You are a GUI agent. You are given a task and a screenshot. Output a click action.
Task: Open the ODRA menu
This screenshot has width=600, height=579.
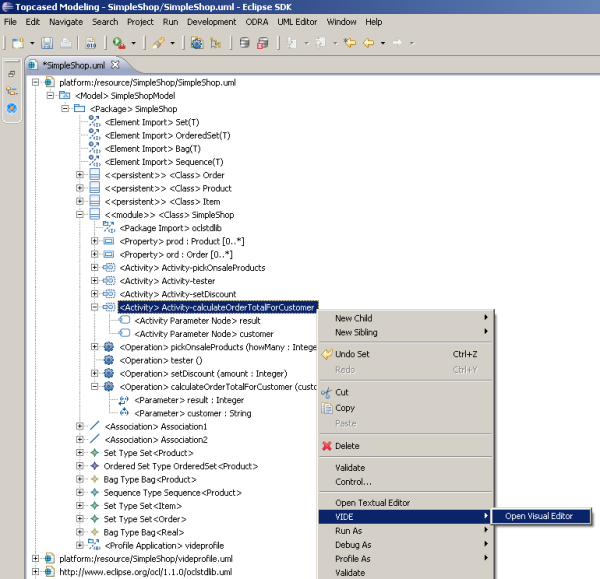click(x=257, y=22)
